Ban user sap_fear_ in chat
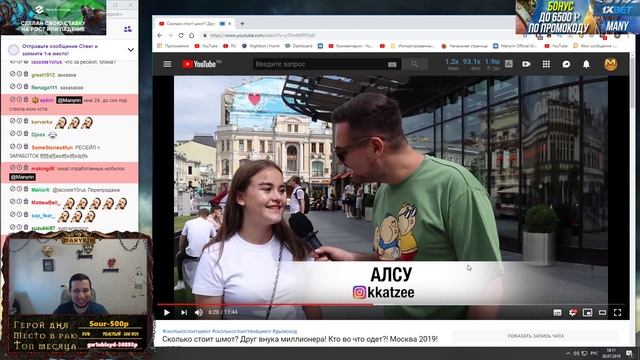This screenshot has height=360, width=640. click(x=12, y=214)
